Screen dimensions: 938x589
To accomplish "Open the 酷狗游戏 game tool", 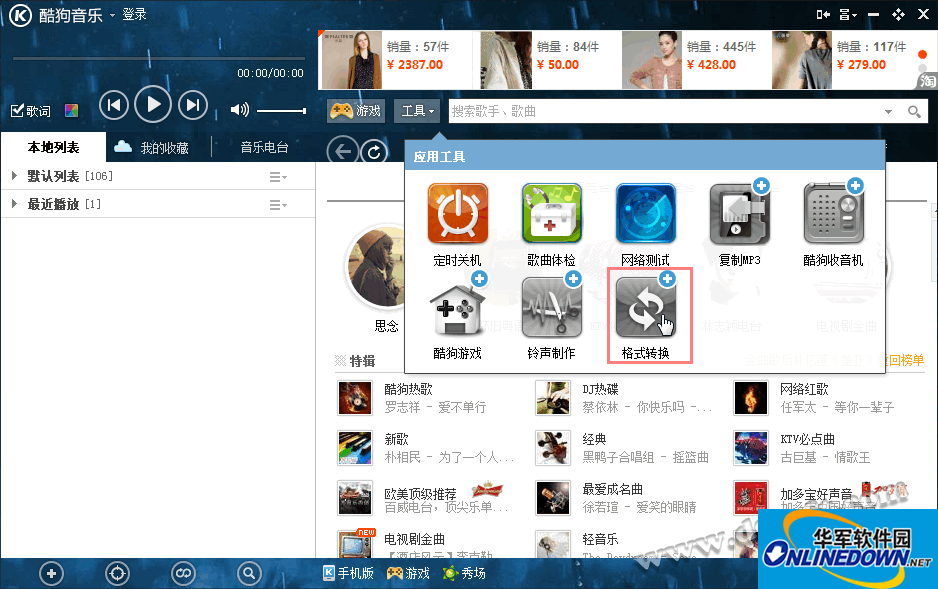I will click(458, 316).
